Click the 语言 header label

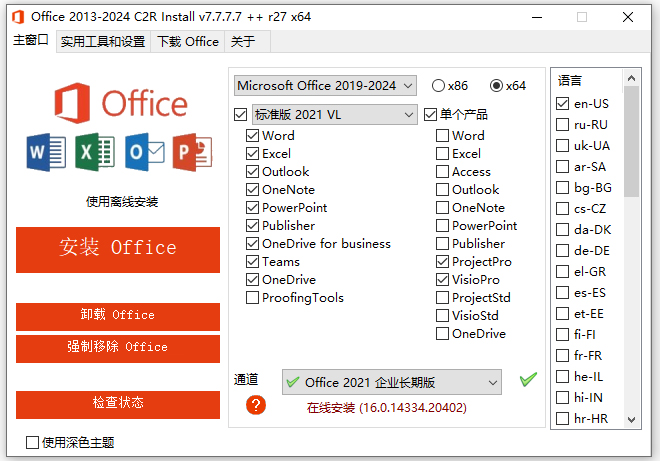[x=570, y=80]
